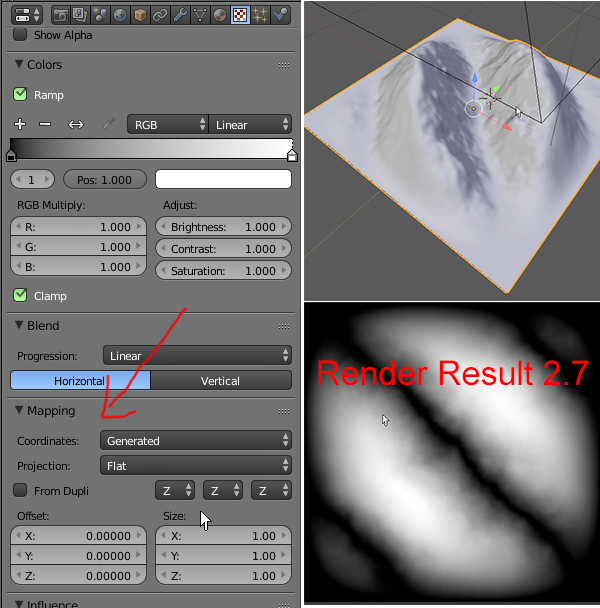
Task: Enable the From Dupli checkbox
Action: 20,490
